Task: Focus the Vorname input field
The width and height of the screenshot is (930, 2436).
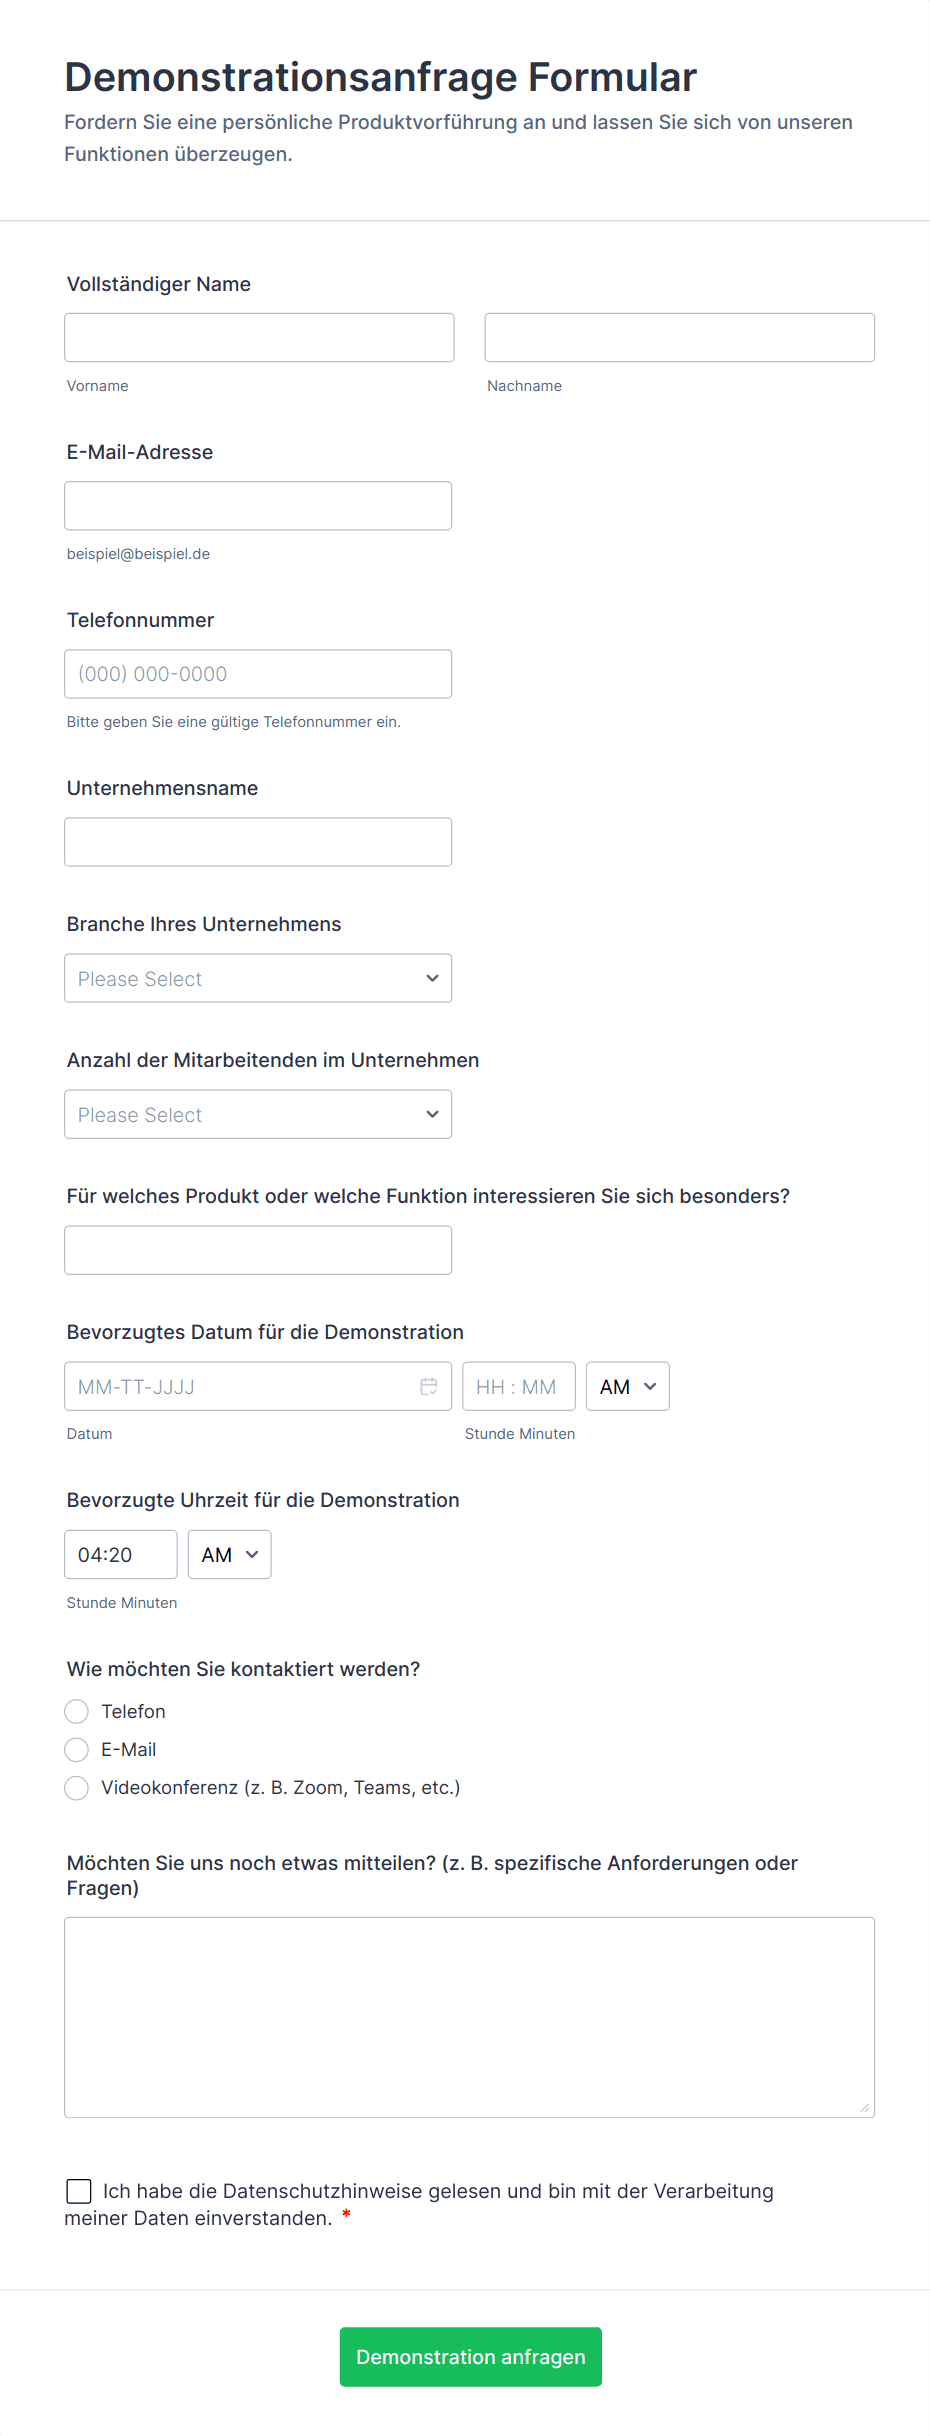Action: pos(259,338)
